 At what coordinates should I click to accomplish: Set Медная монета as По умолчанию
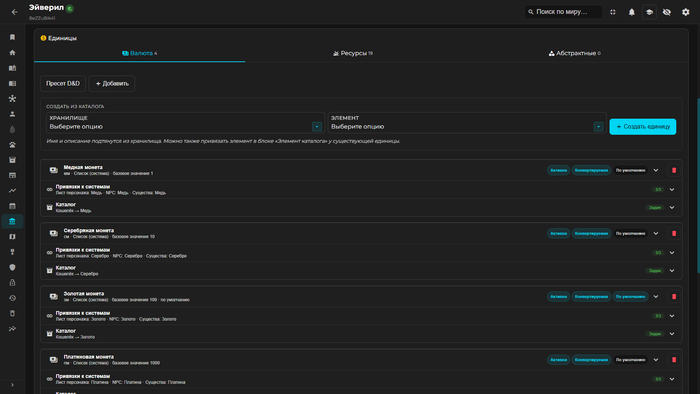pyautogui.click(x=630, y=170)
